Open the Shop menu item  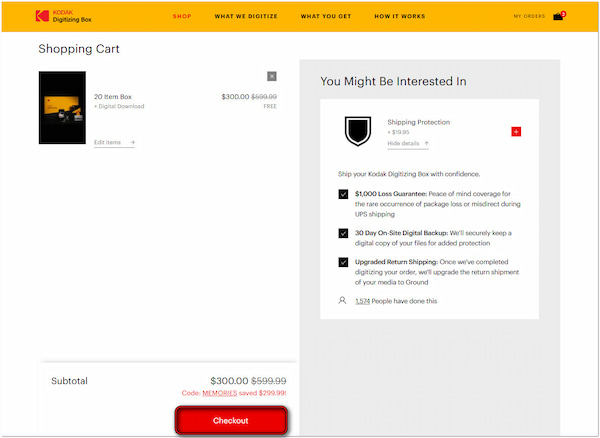pos(182,16)
